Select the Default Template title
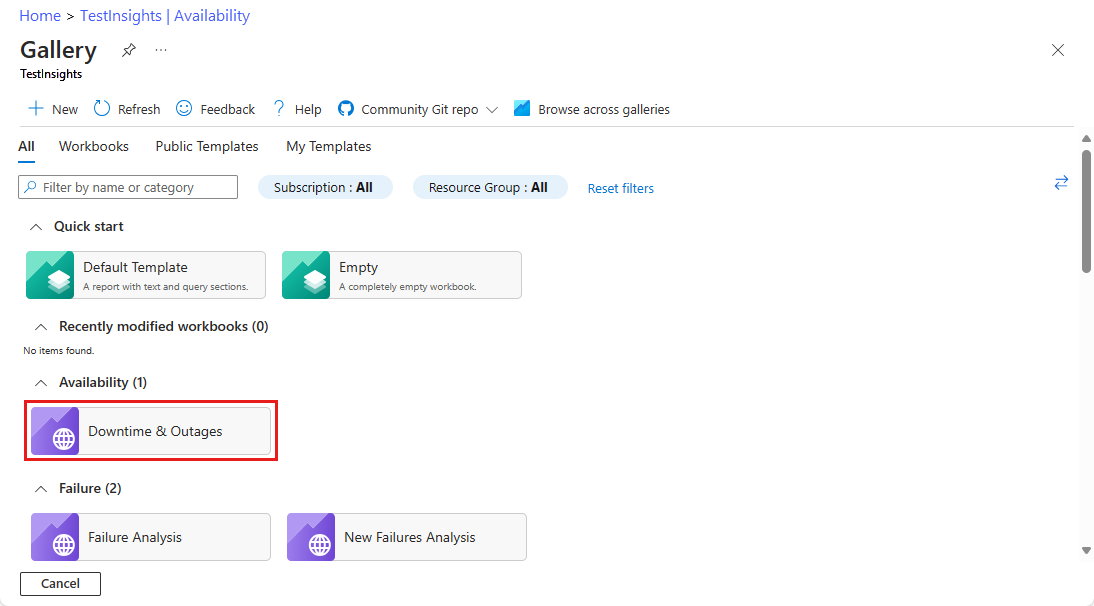Image resolution: width=1094 pixels, height=606 pixels. (x=135, y=267)
